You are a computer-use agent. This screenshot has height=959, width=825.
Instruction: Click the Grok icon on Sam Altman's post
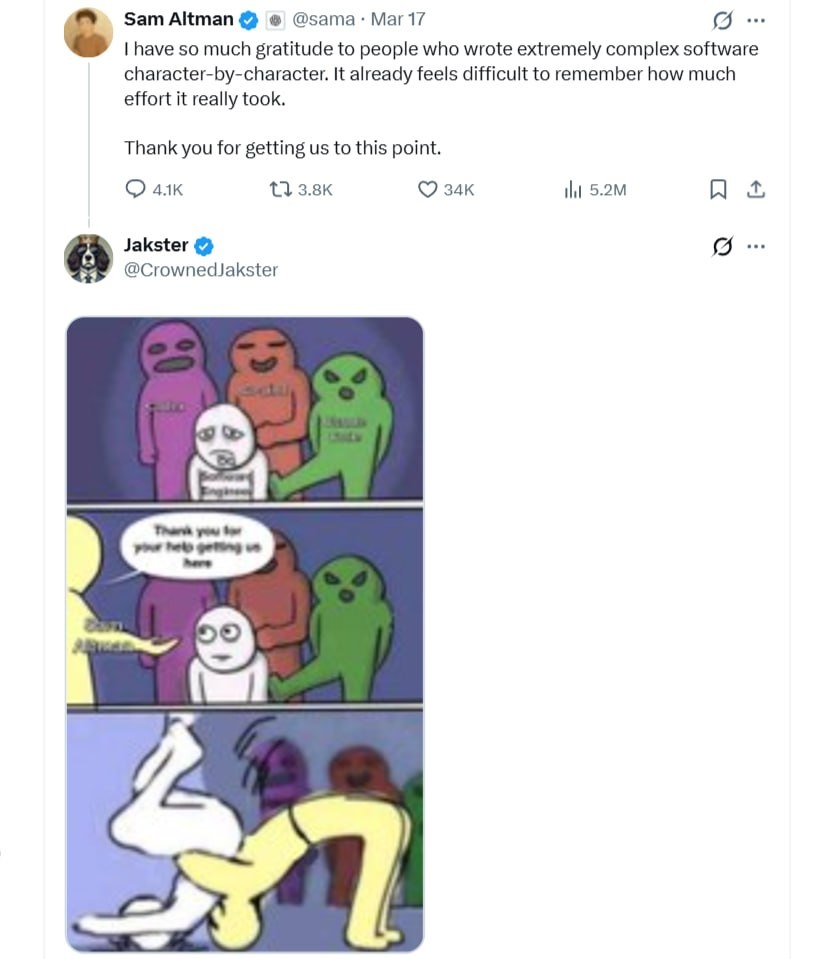(x=720, y=19)
